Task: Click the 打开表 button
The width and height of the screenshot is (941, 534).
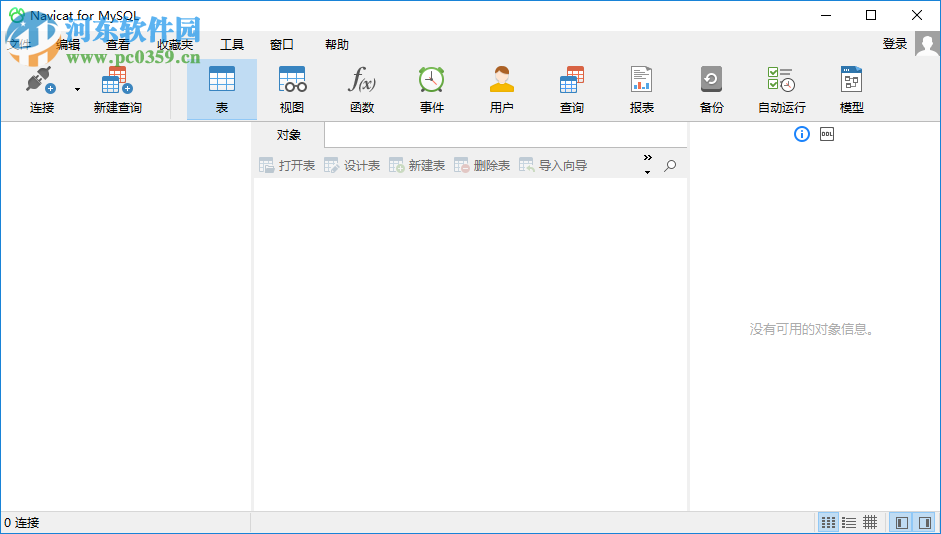Action: click(287, 166)
